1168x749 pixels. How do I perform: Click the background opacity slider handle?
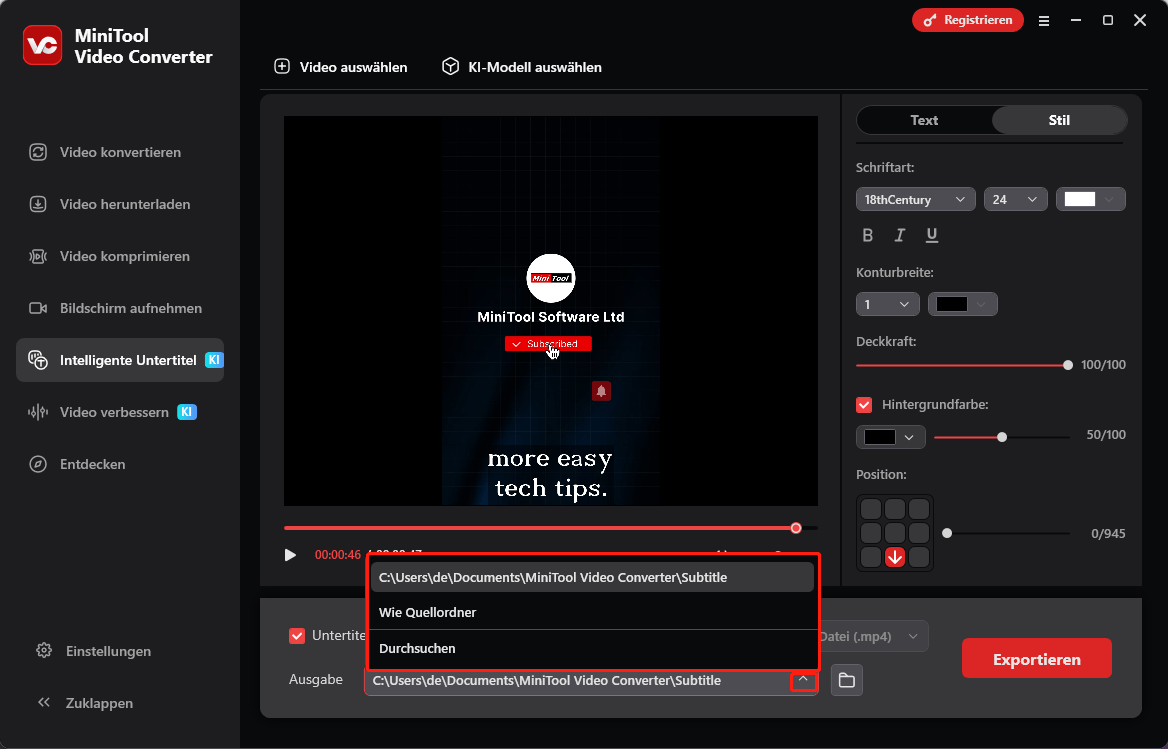(x=1003, y=437)
